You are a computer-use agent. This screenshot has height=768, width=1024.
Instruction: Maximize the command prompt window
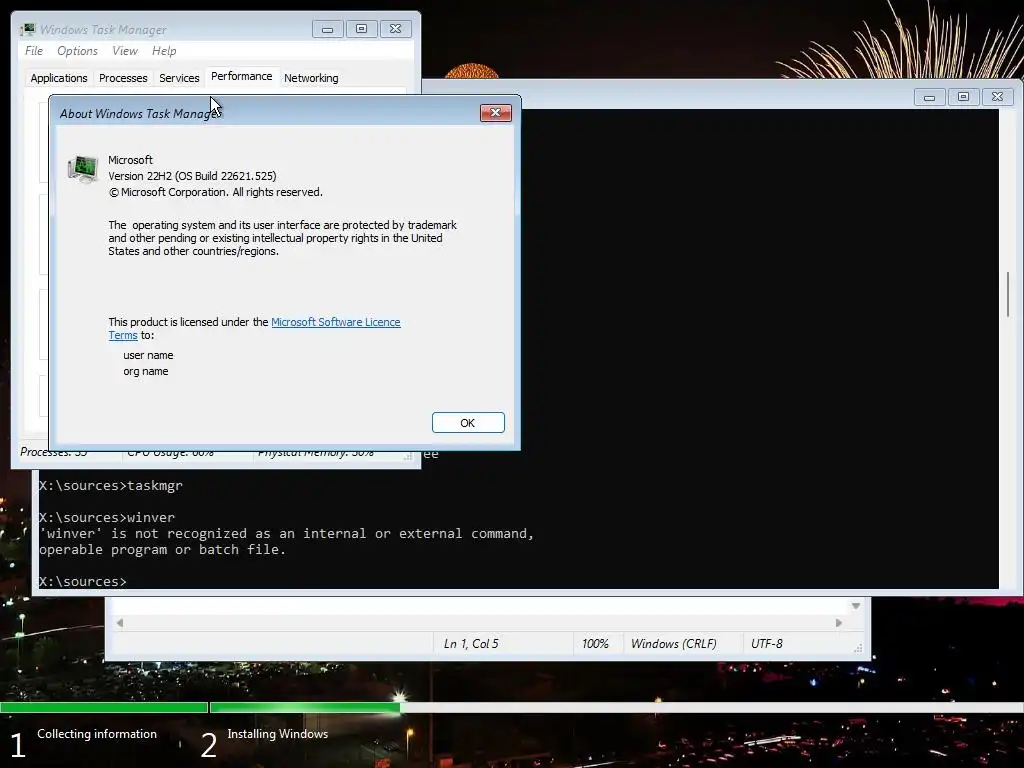click(963, 97)
